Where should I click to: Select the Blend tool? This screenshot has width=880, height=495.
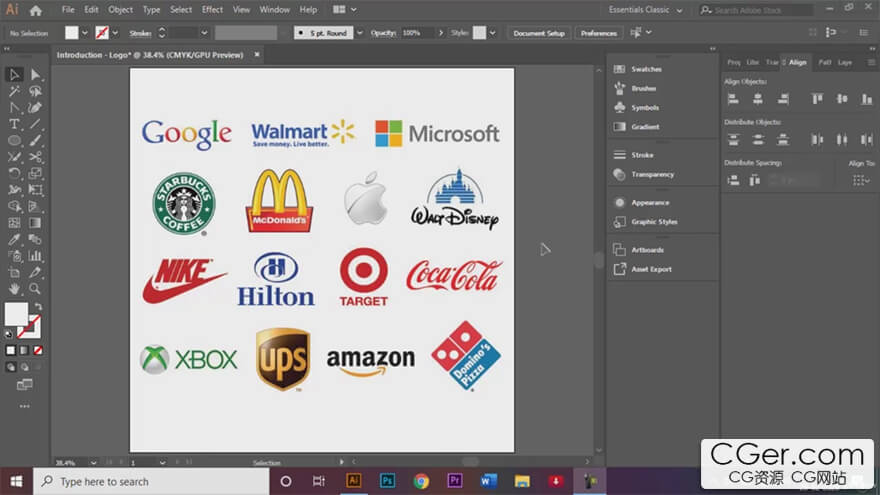coord(35,239)
